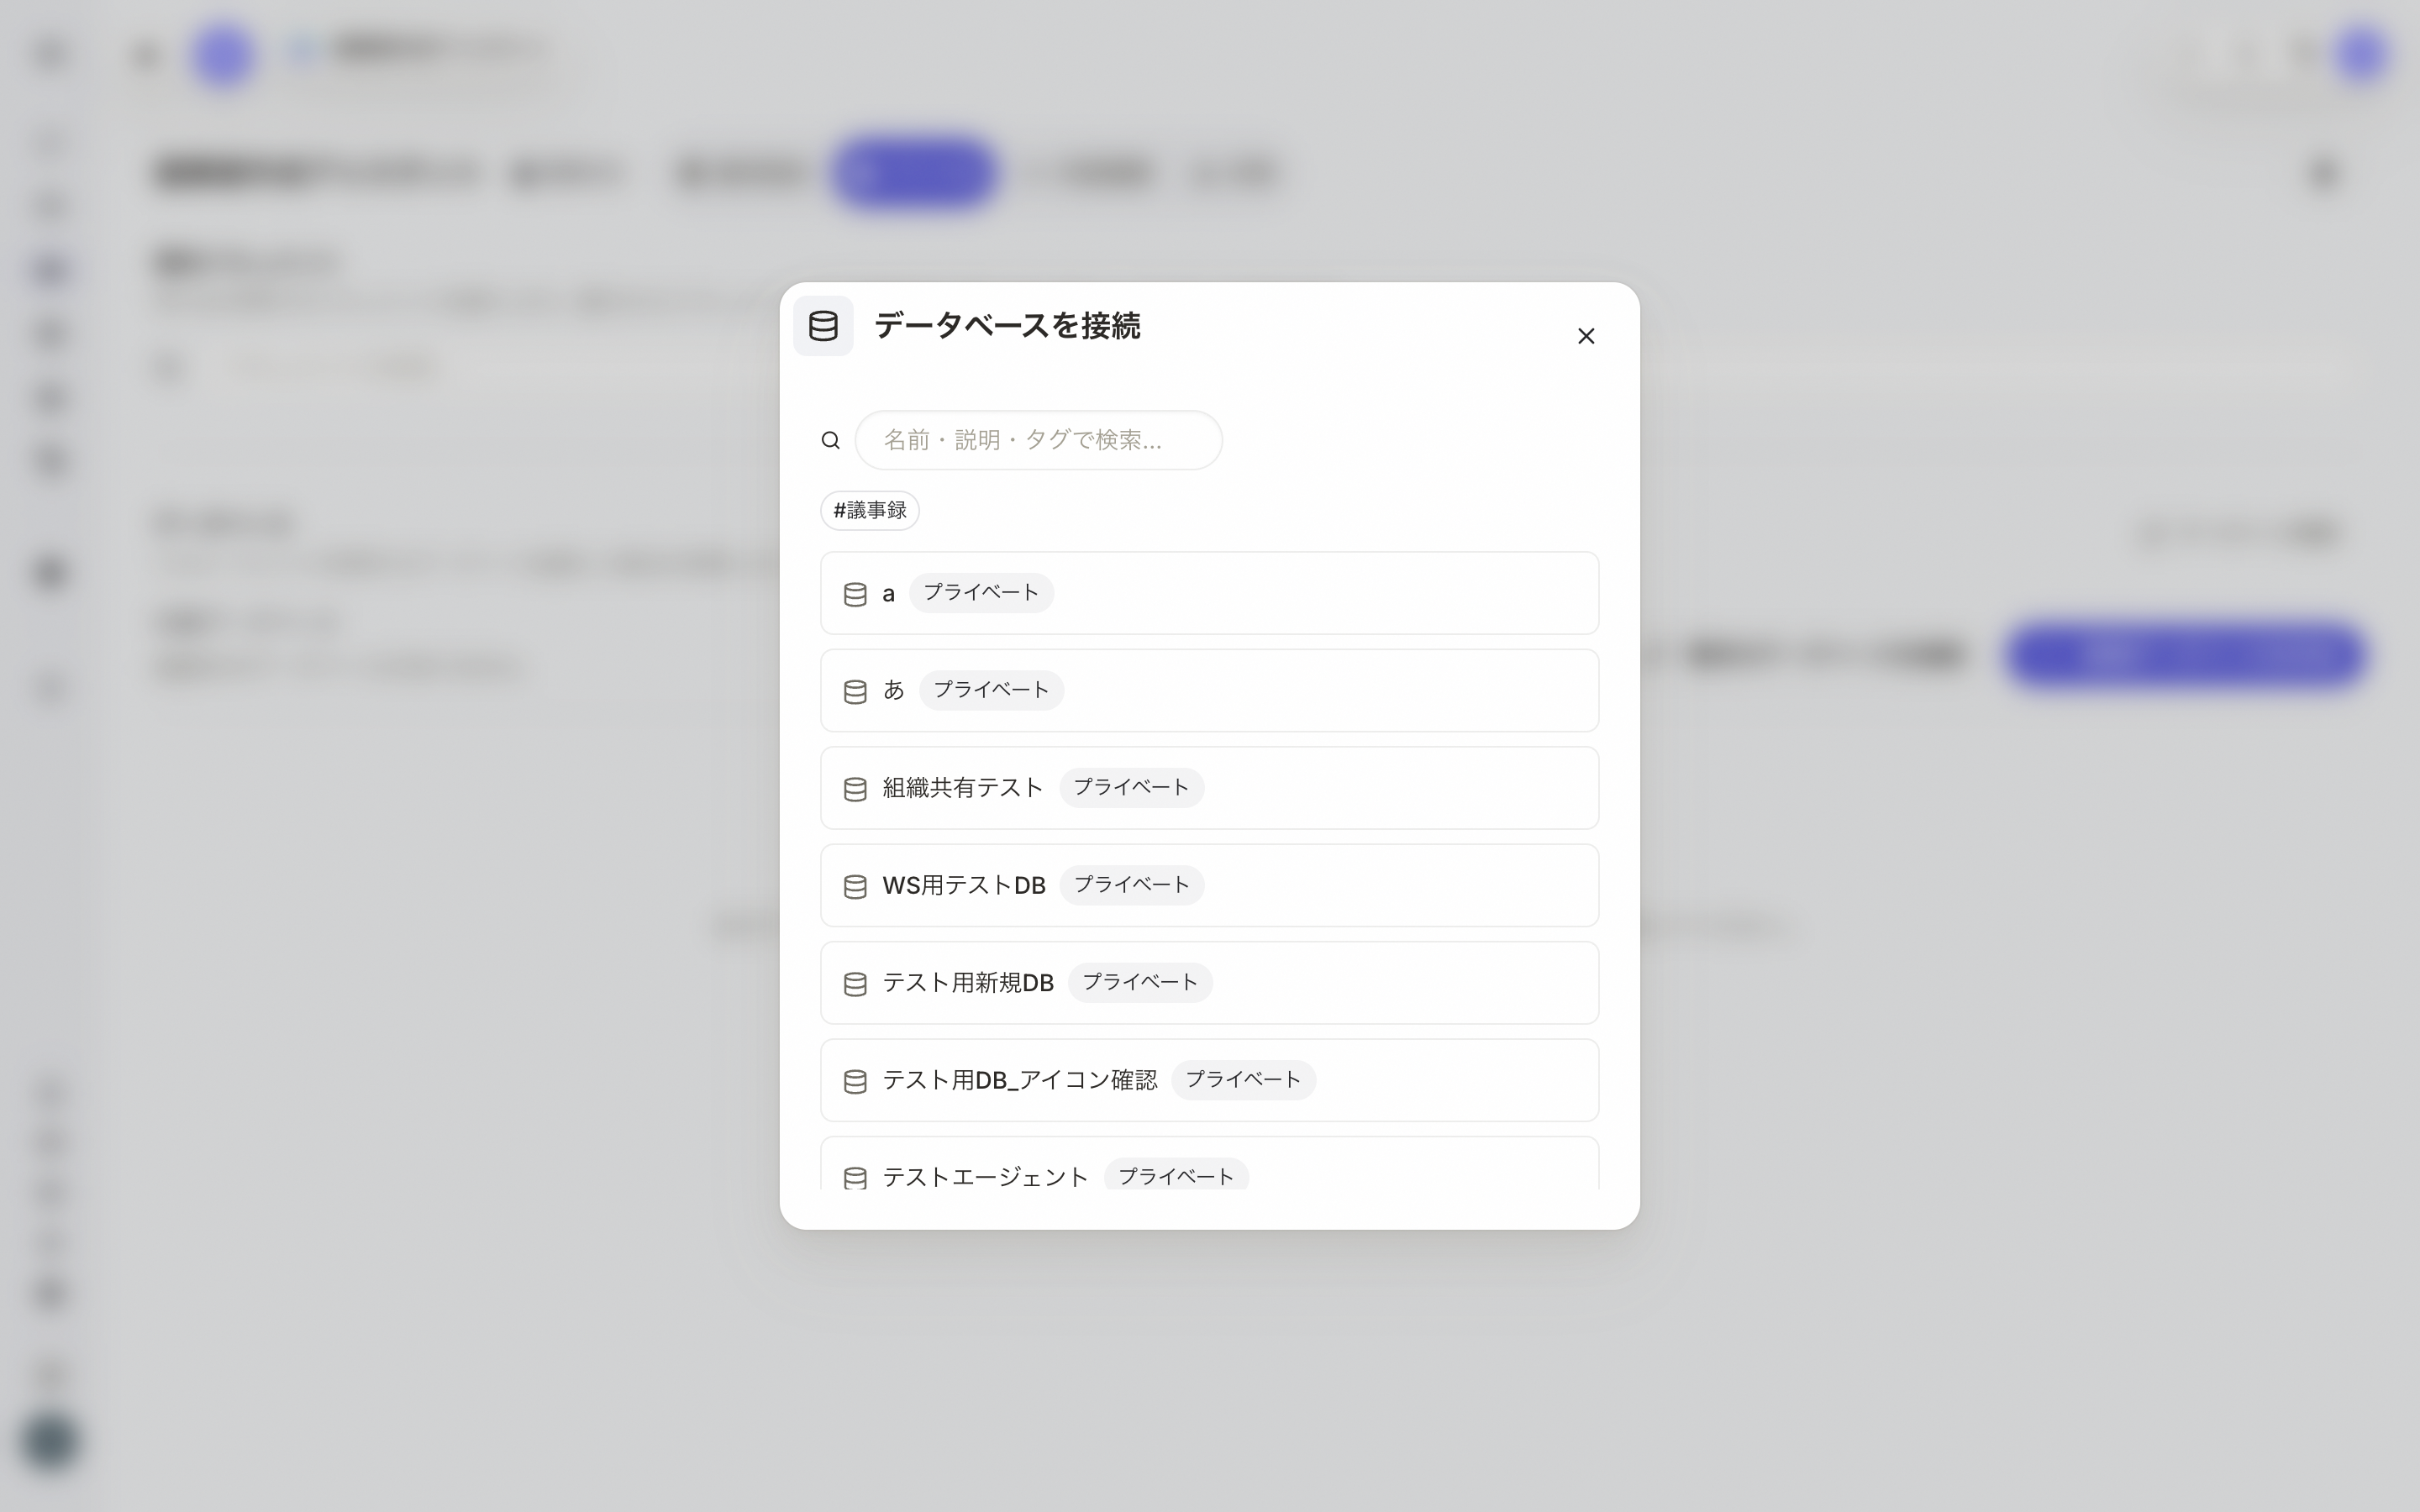
Task: Click プライベート badge on テスト用新規DB row
Action: point(1140,982)
